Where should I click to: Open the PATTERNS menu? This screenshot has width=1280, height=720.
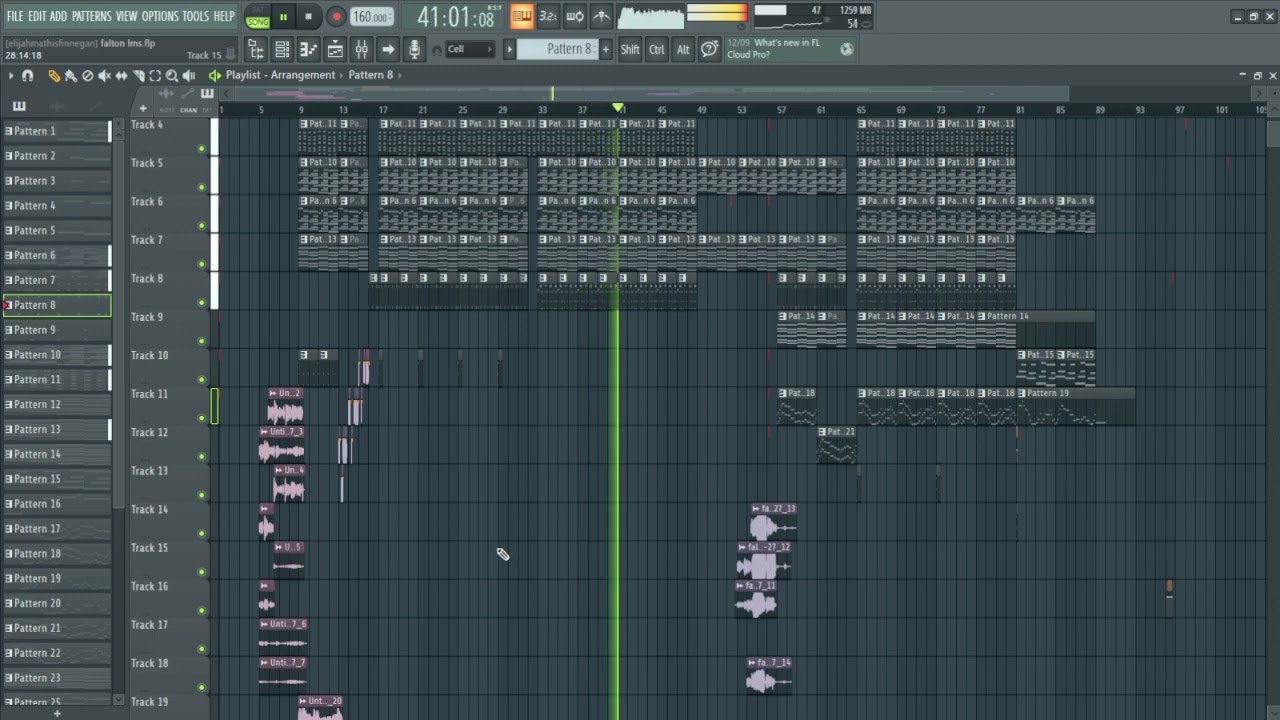[x=91, y=16]
